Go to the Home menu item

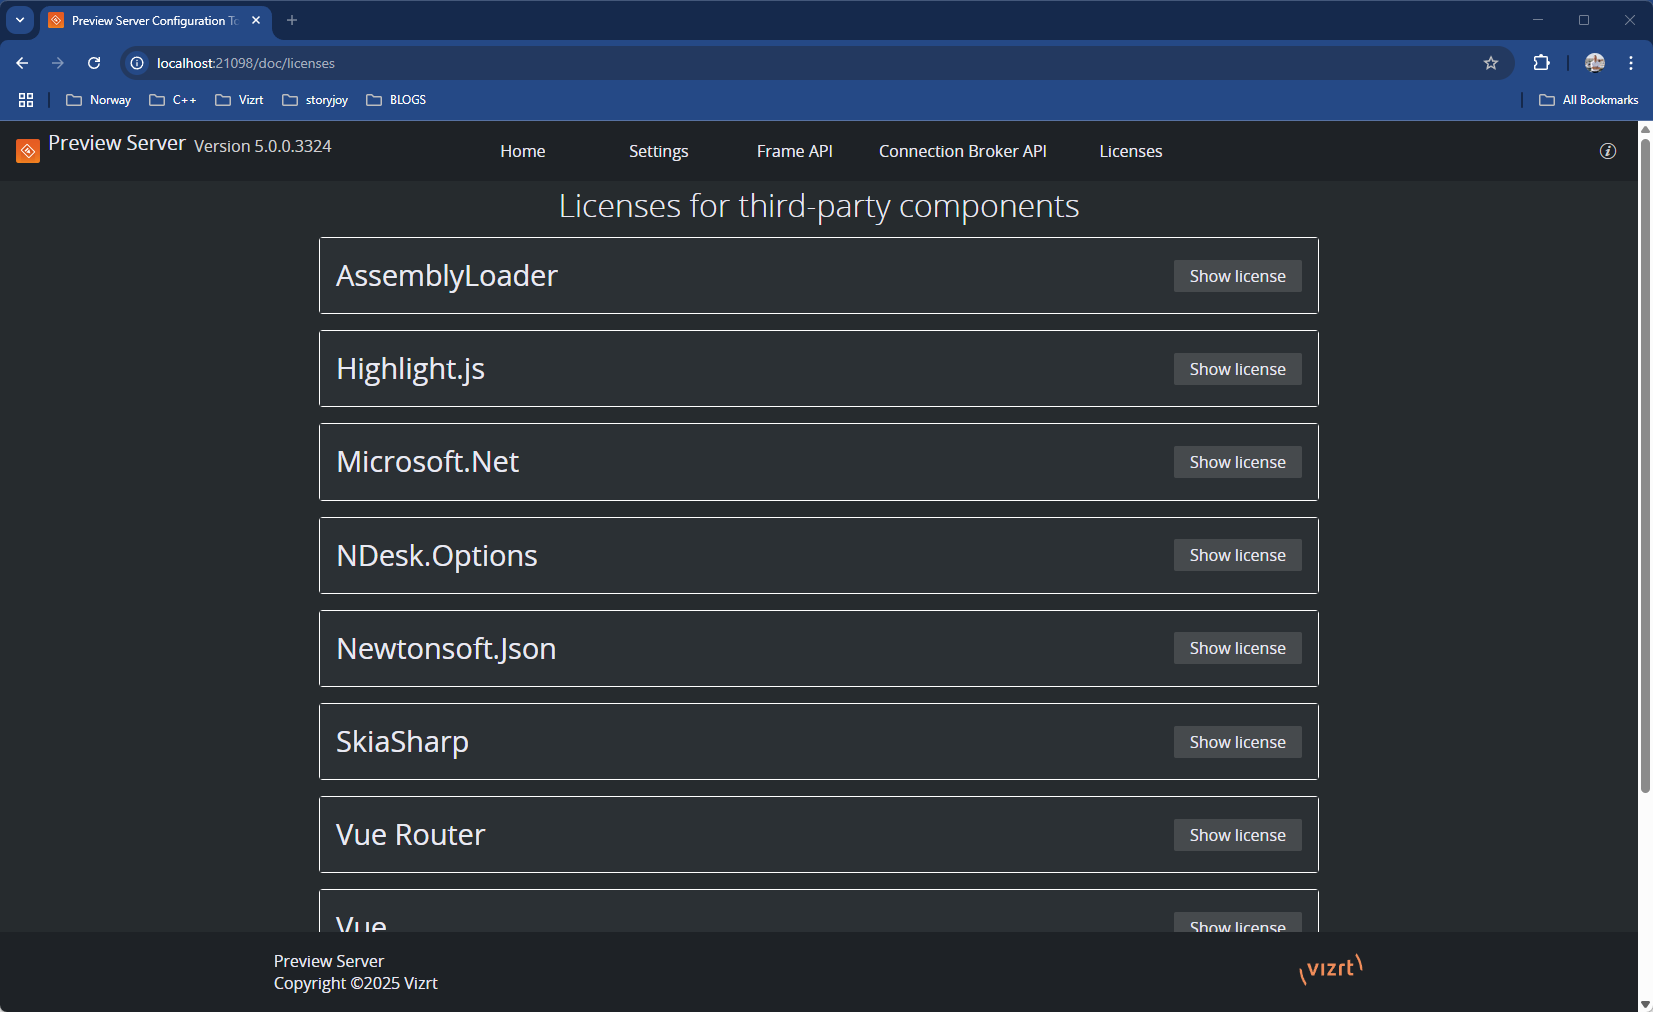[523, 151]
